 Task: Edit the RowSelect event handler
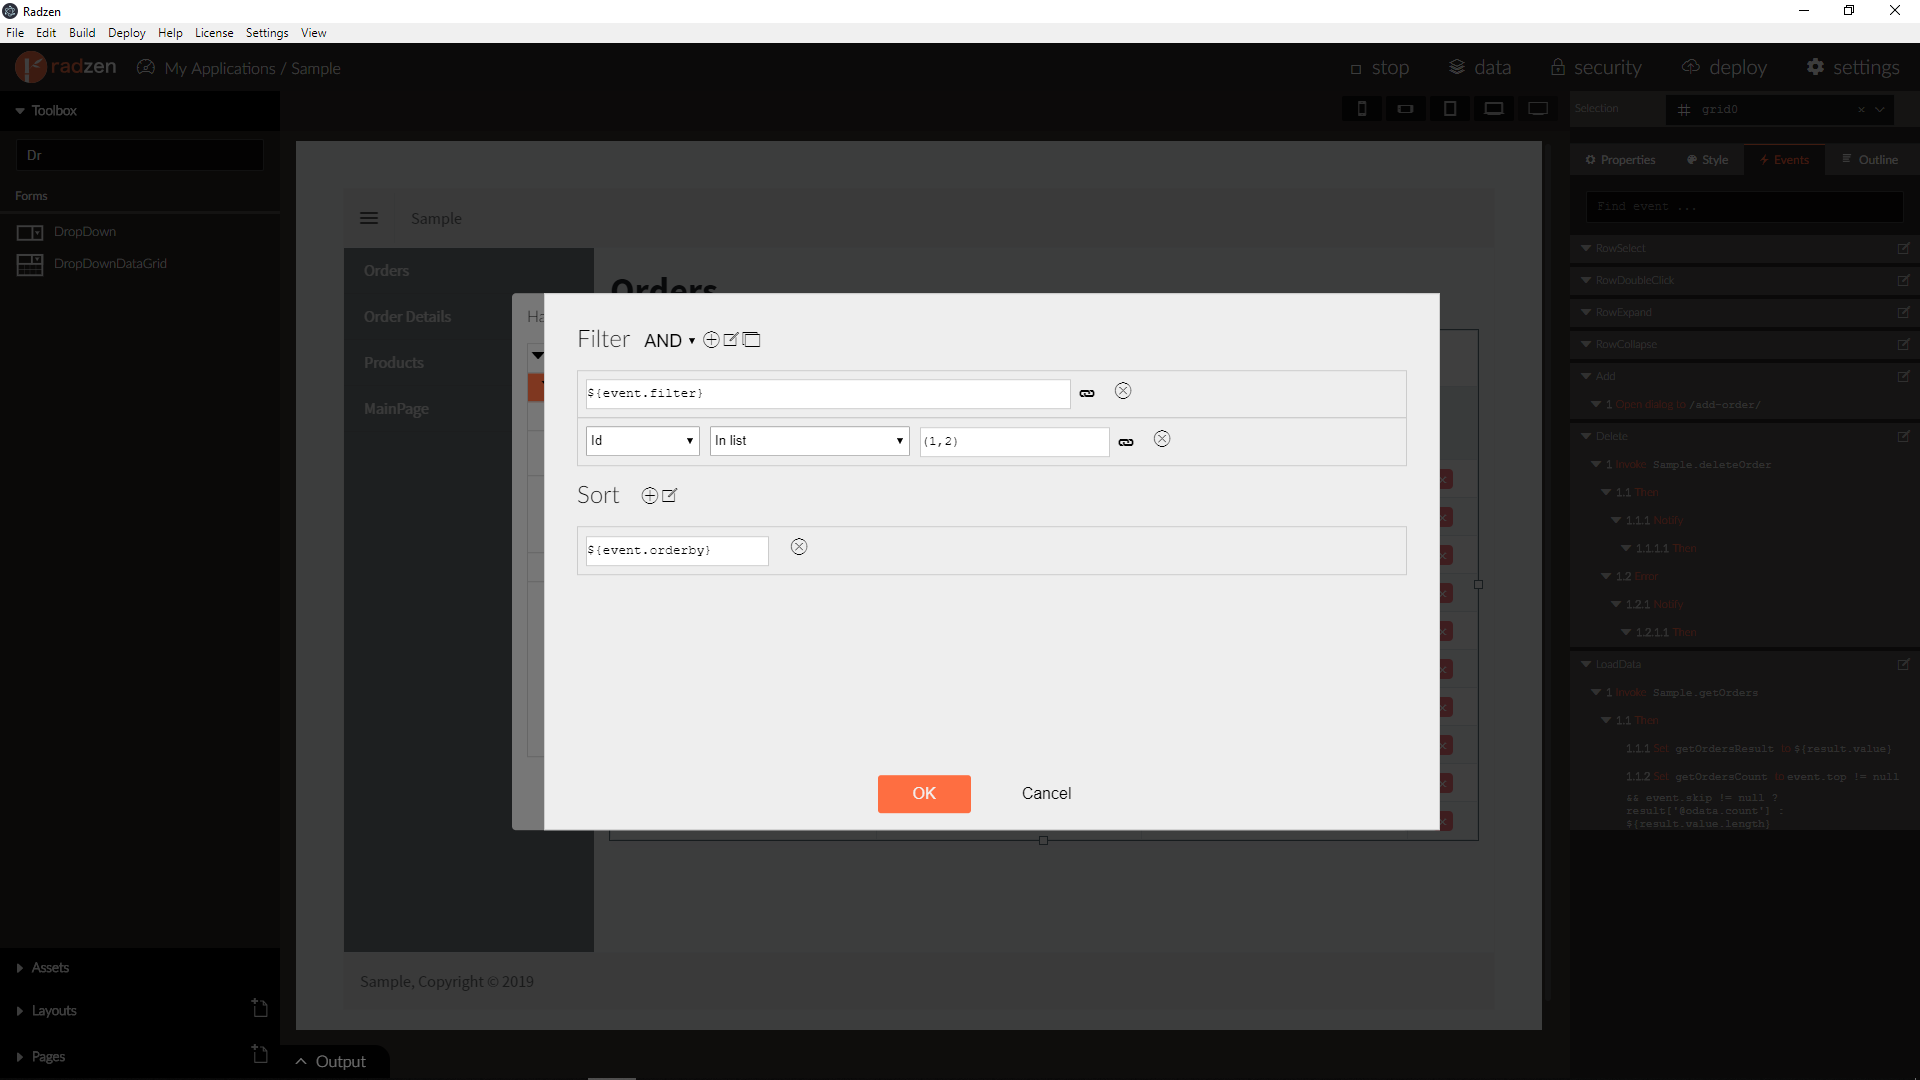pos(1903,248)
